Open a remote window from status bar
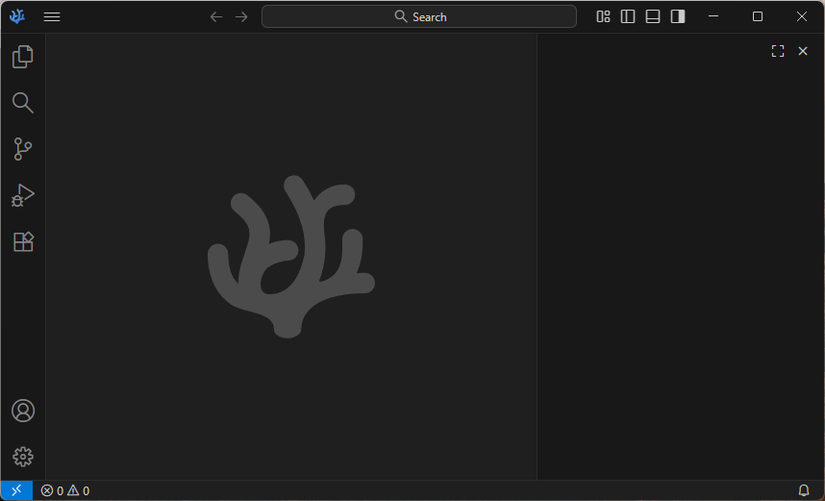 coord(16,490)
